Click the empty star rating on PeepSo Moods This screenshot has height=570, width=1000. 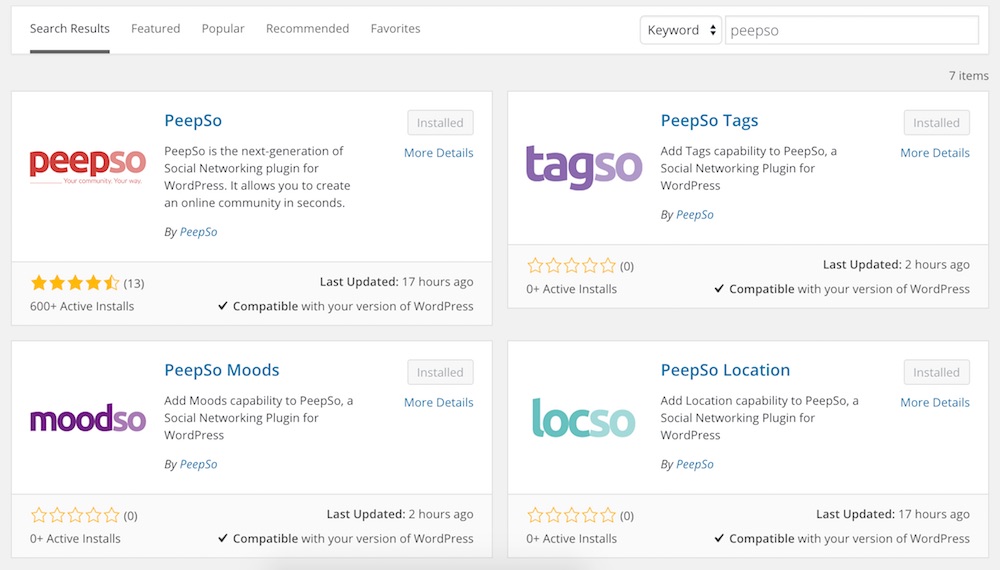click(75, 515)
